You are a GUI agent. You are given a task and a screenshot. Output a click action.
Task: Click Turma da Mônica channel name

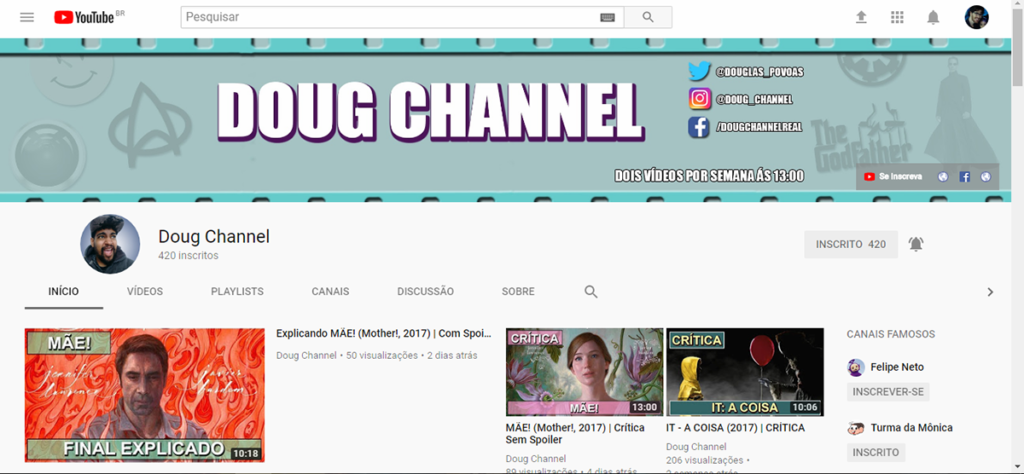point(912,428)
